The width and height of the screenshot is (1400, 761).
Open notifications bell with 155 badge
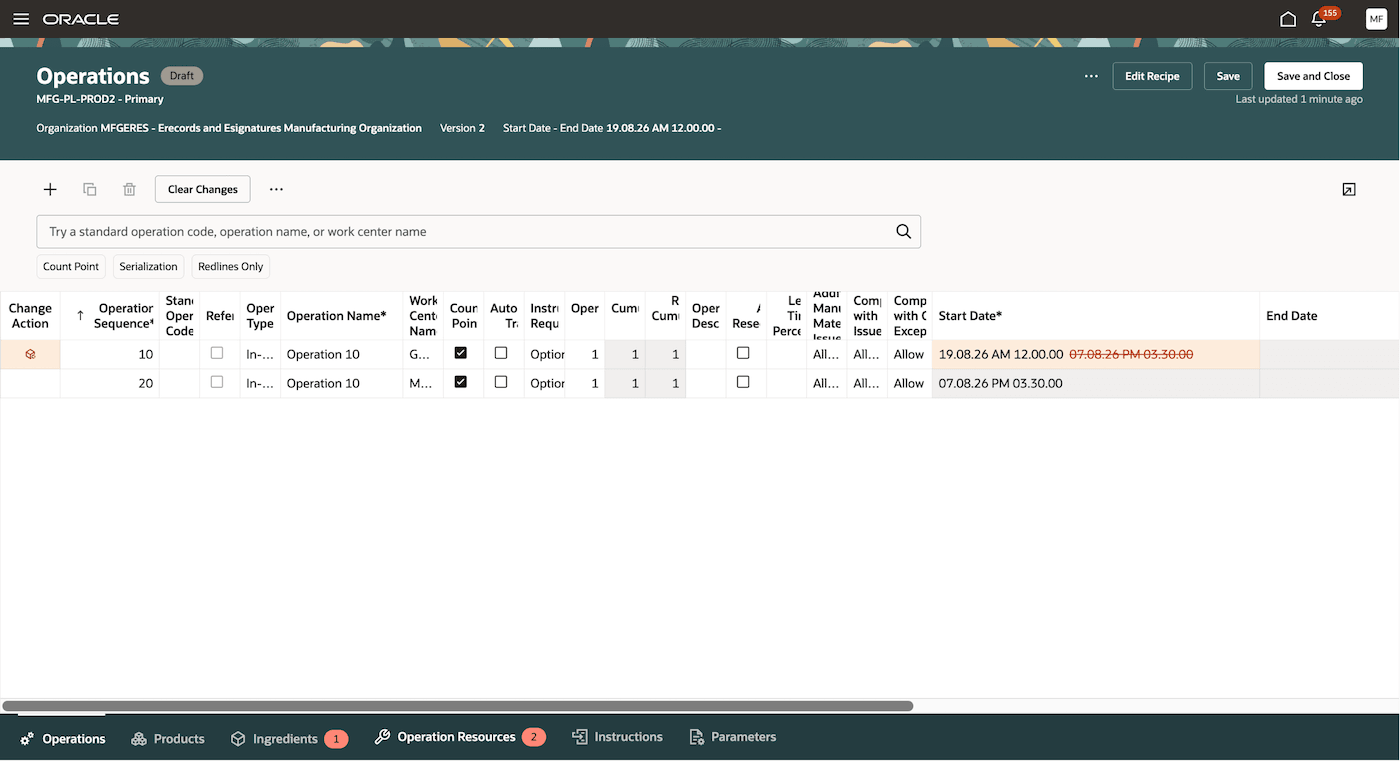click(1319, 19)
